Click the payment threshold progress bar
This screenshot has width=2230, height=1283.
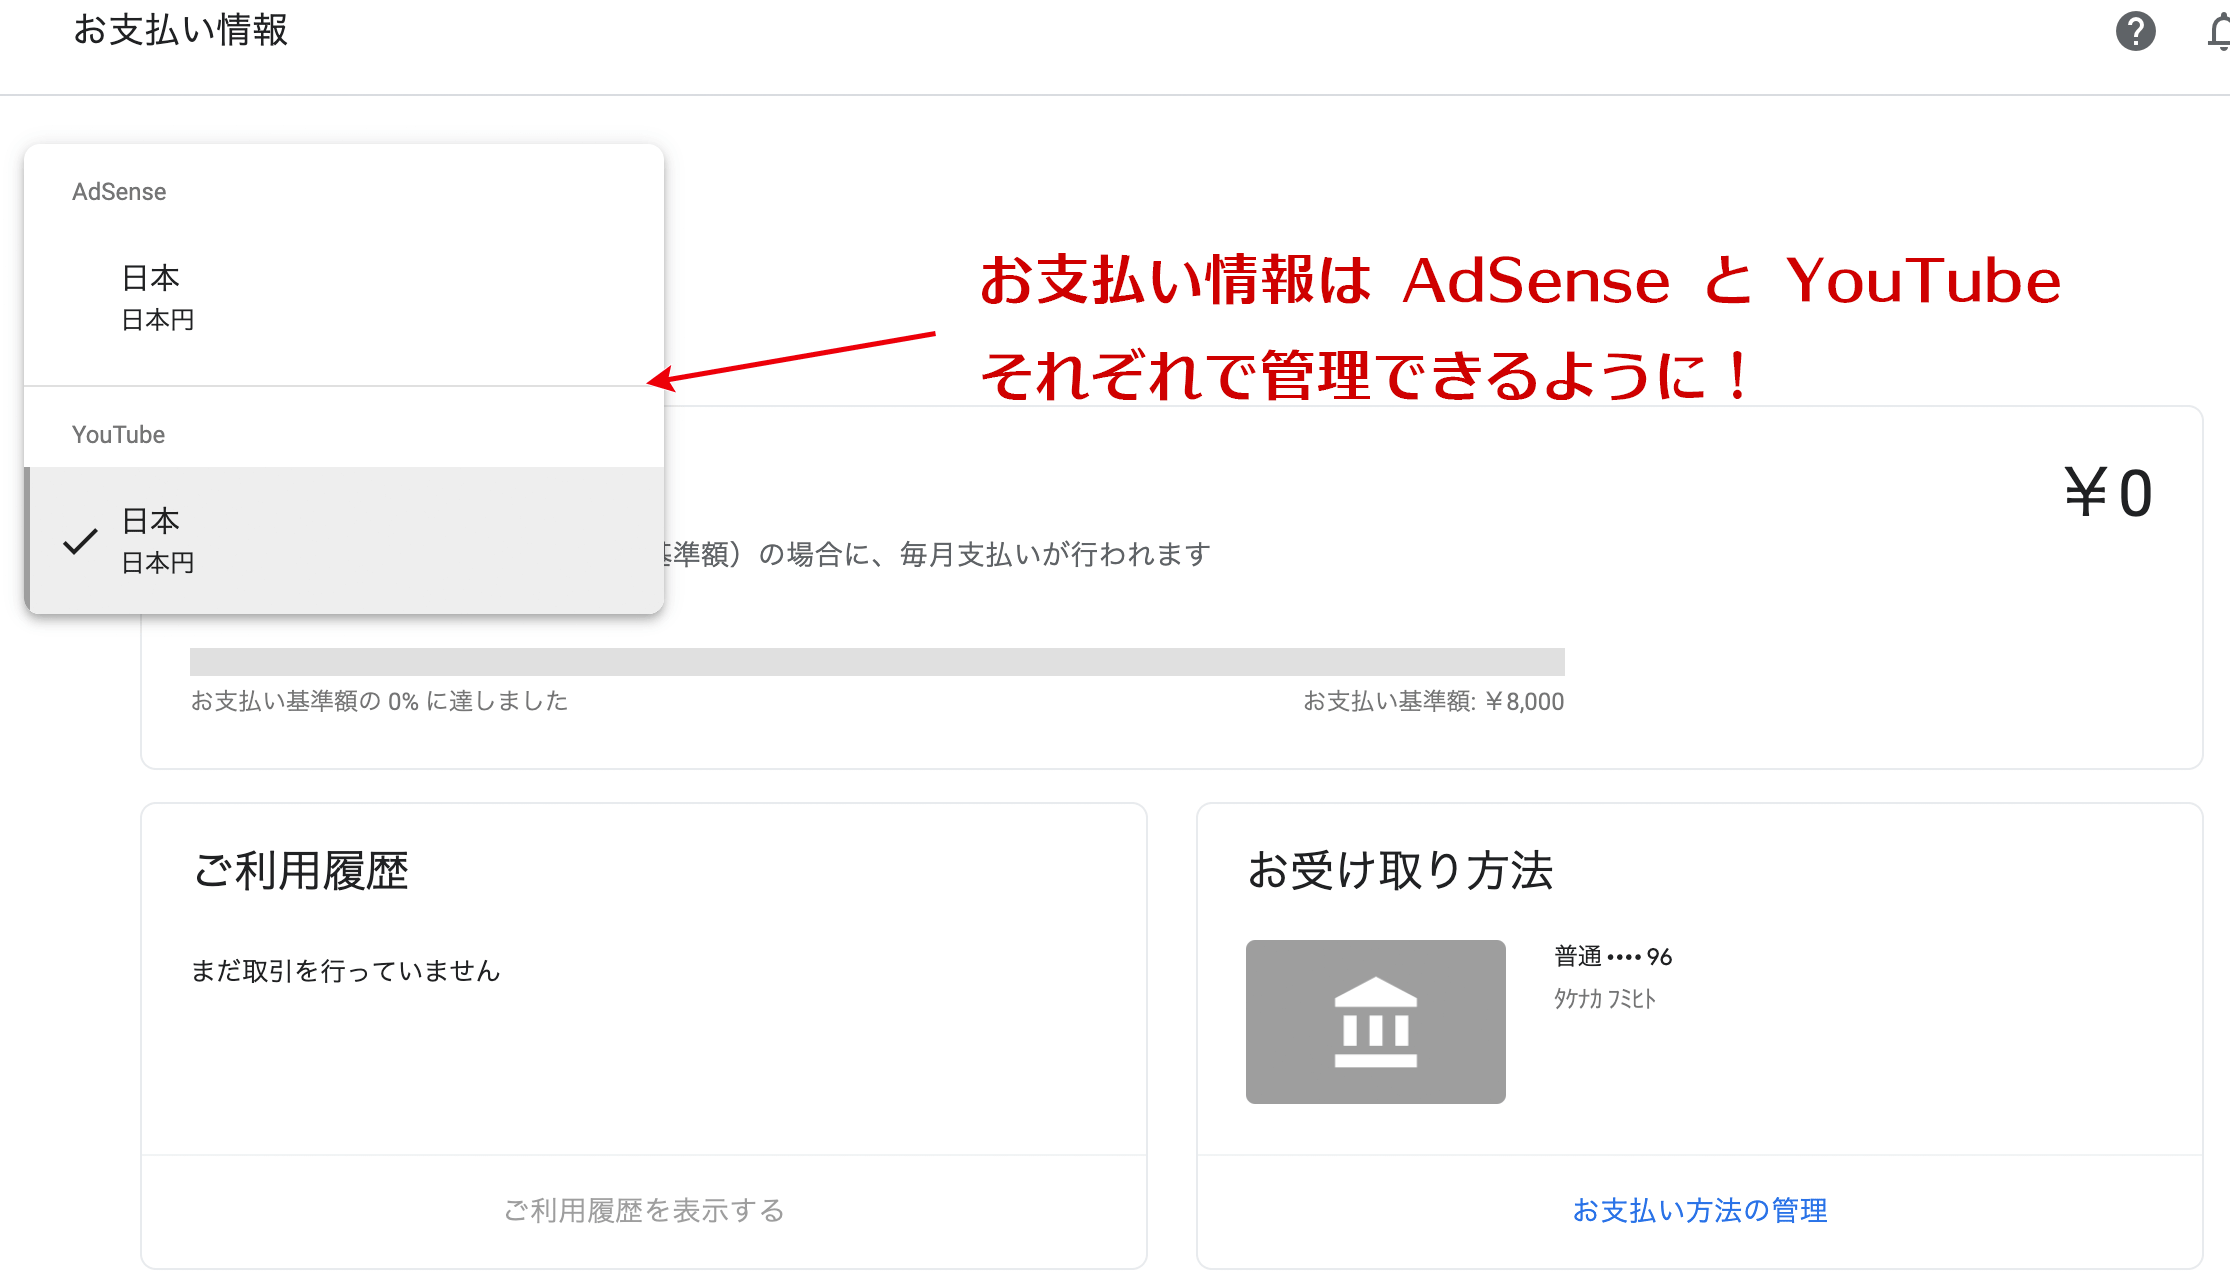pyautogui.click(x=877, y=662)
